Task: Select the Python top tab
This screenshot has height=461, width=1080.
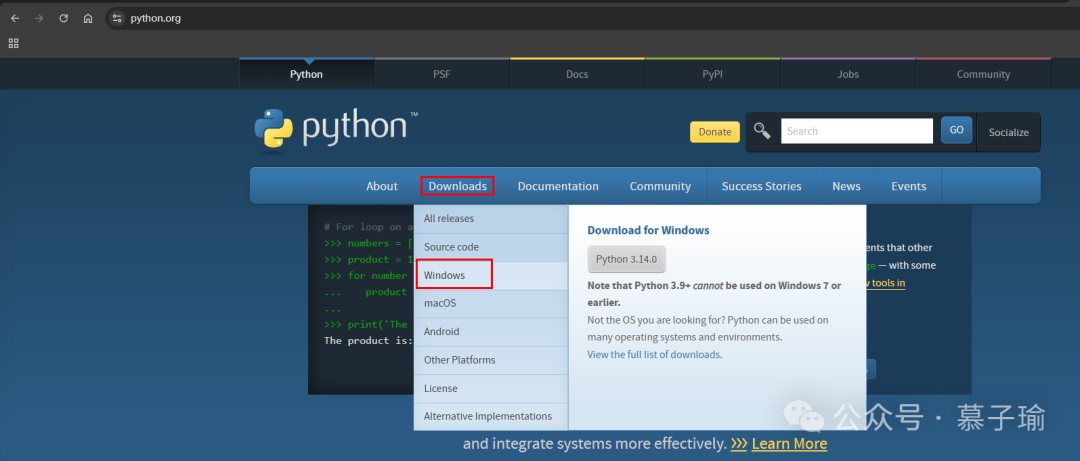Action: point(307,74)
